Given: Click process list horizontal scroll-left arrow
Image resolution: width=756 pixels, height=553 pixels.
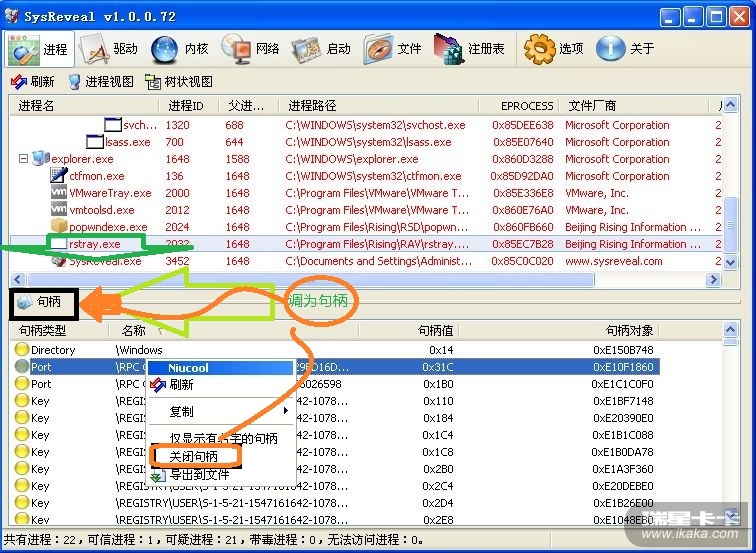Looking at the screenshot, I should click(18, 279).
